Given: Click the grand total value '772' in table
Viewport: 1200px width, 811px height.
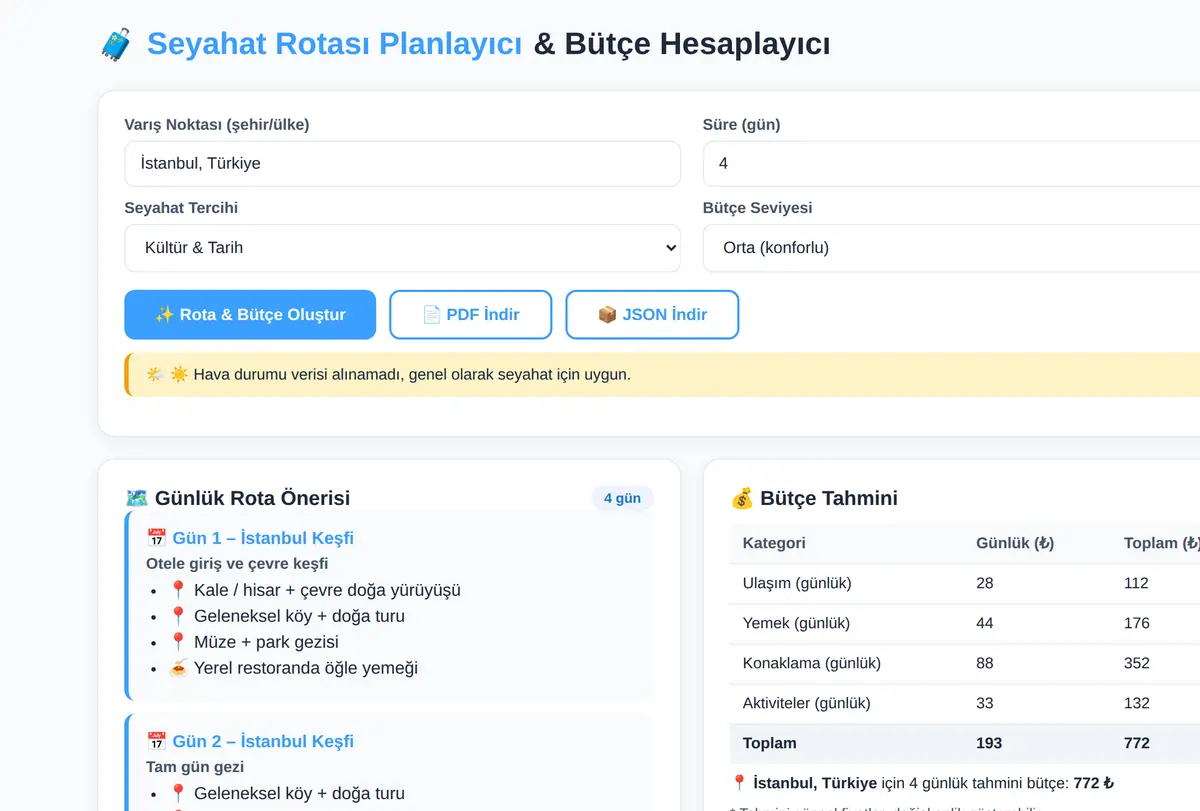Looking at the screenshot, I should (x=1137, y=743).
